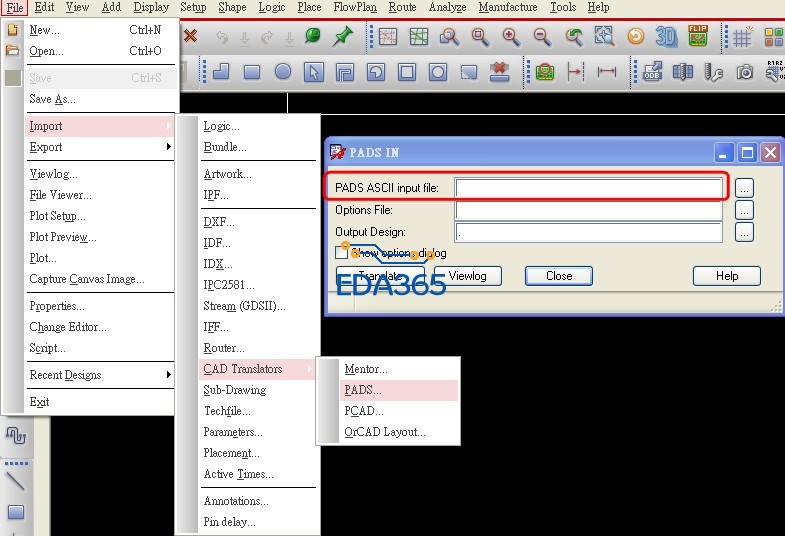Click the zoom fit magnifier icon

point(480,37)
